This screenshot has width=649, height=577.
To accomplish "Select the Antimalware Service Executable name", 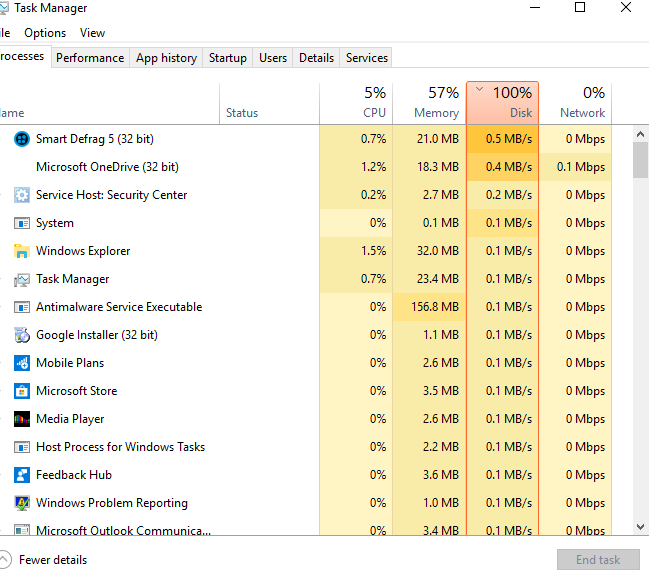I will click(x=119, y=307).
